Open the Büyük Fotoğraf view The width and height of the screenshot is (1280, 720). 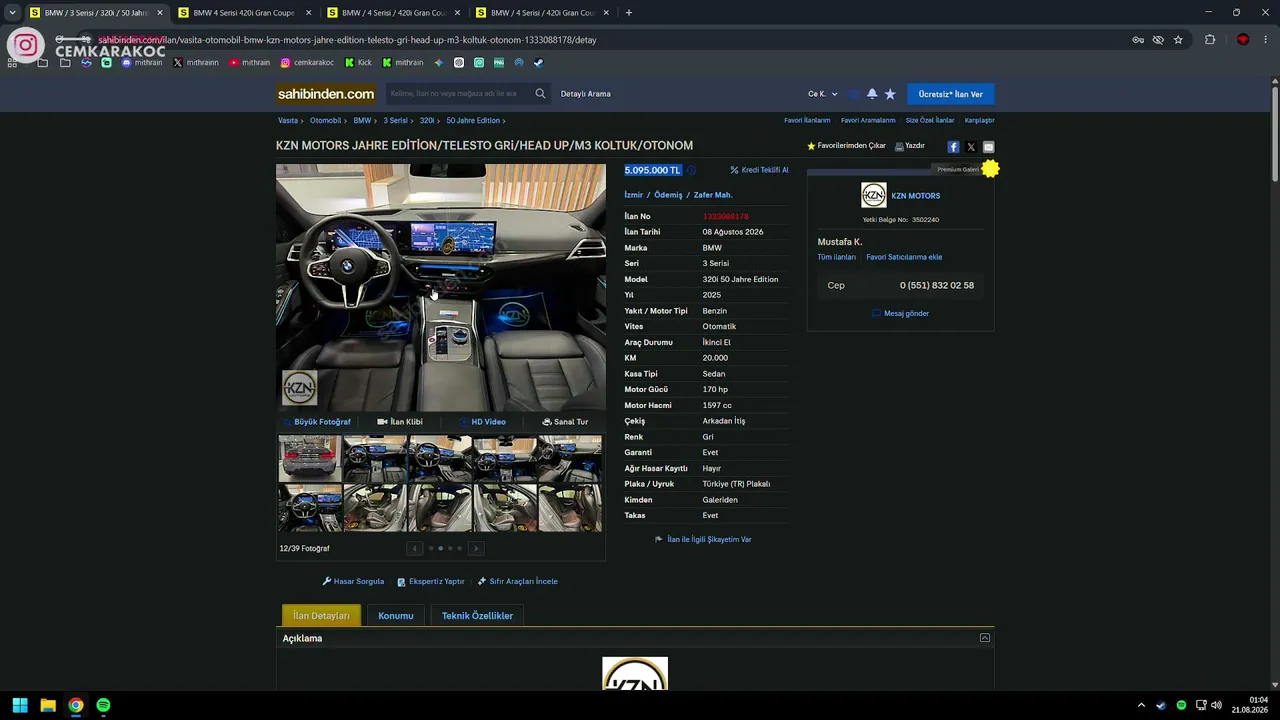tap(317, 422)
